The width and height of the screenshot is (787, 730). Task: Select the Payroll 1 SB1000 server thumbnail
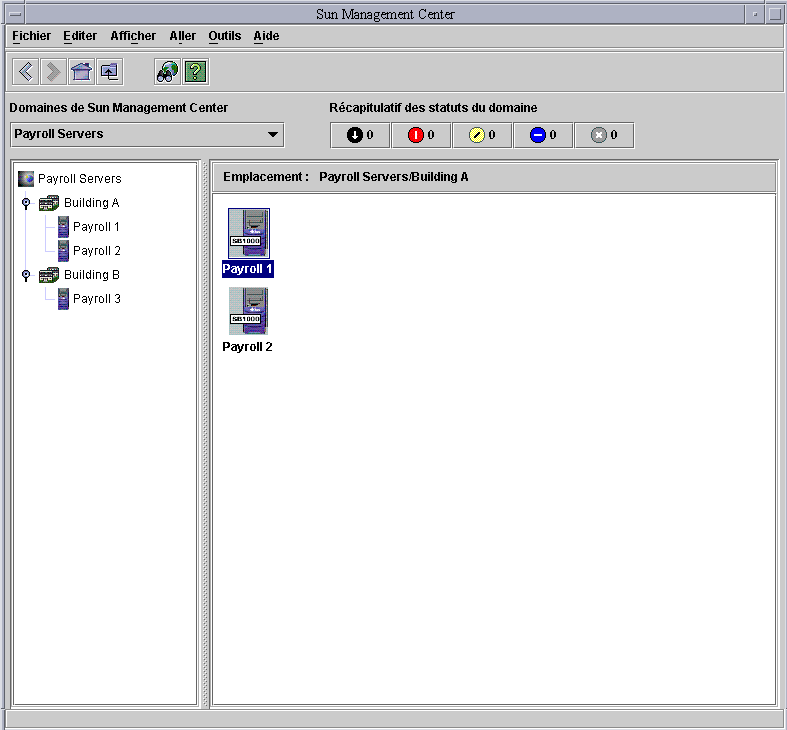(249, 233)
